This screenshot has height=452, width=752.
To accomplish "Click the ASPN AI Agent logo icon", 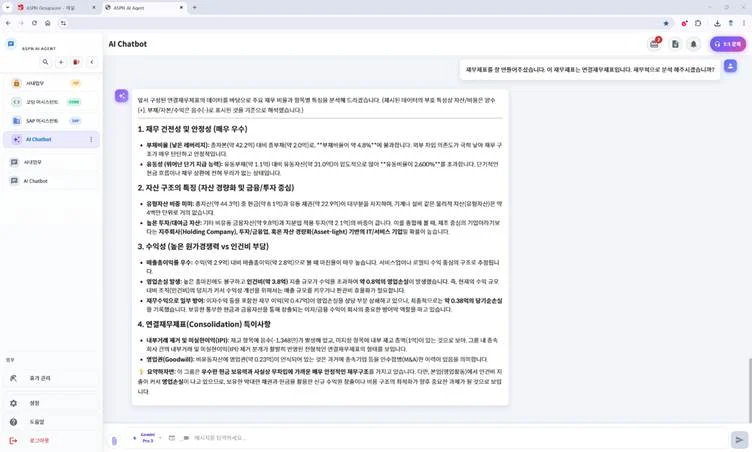I will [x=11, y=44].
